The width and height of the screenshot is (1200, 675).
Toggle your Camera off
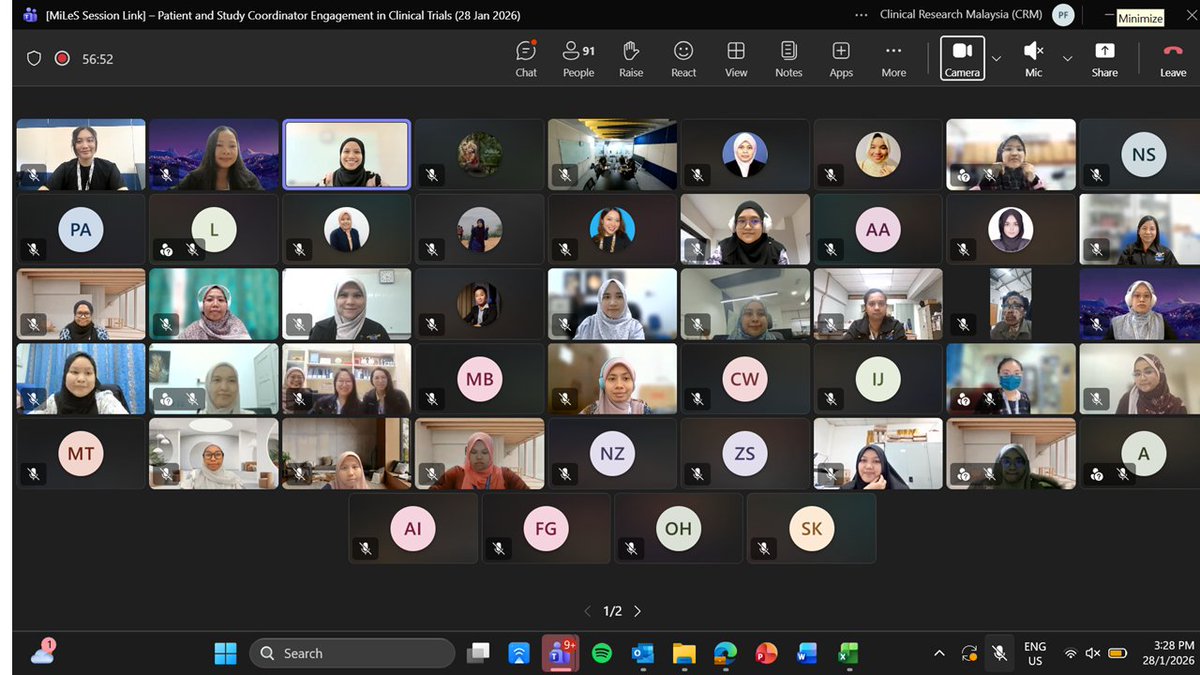[962, 58]
